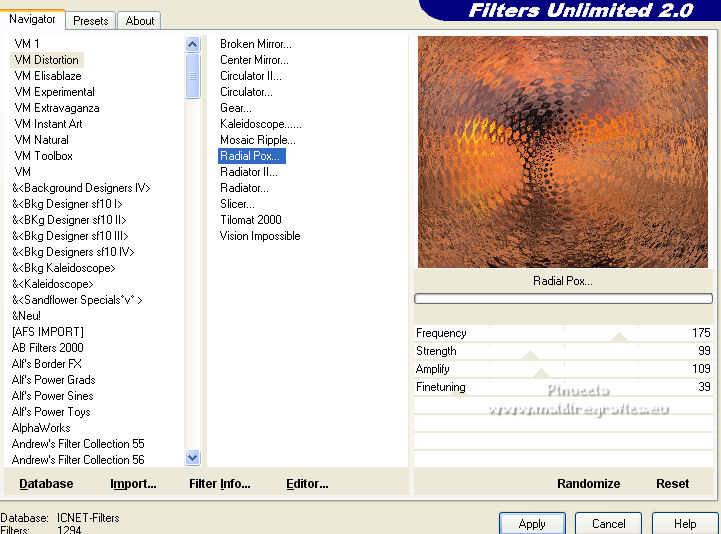
Task: Select VM Toolbox category
Action: (x=43, y=155)
